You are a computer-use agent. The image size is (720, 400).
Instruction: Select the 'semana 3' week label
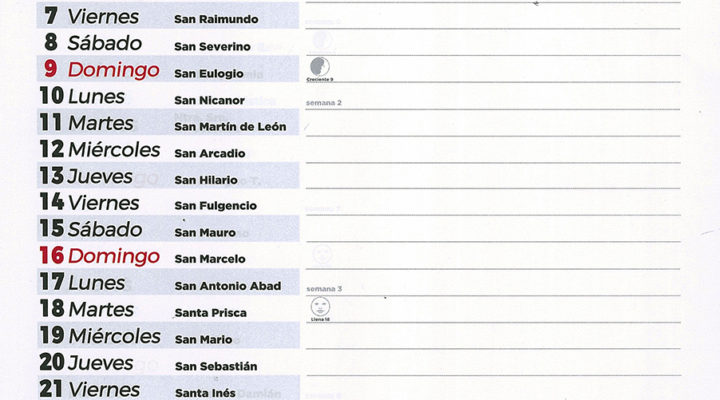click(x=324, y=289)
